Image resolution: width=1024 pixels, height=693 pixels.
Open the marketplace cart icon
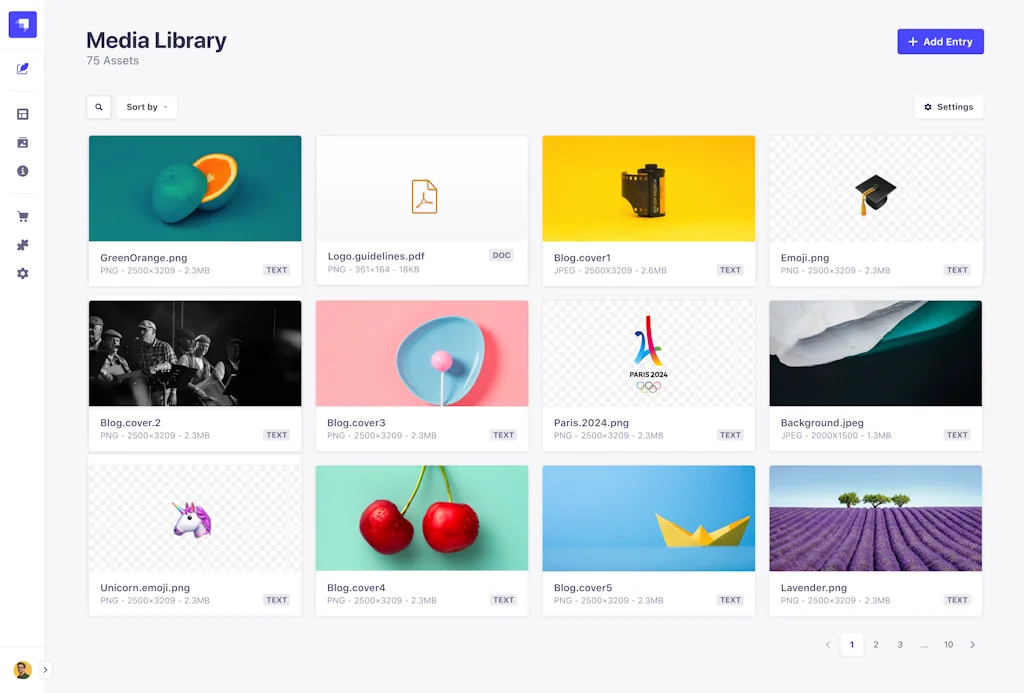tap(23, 216)
